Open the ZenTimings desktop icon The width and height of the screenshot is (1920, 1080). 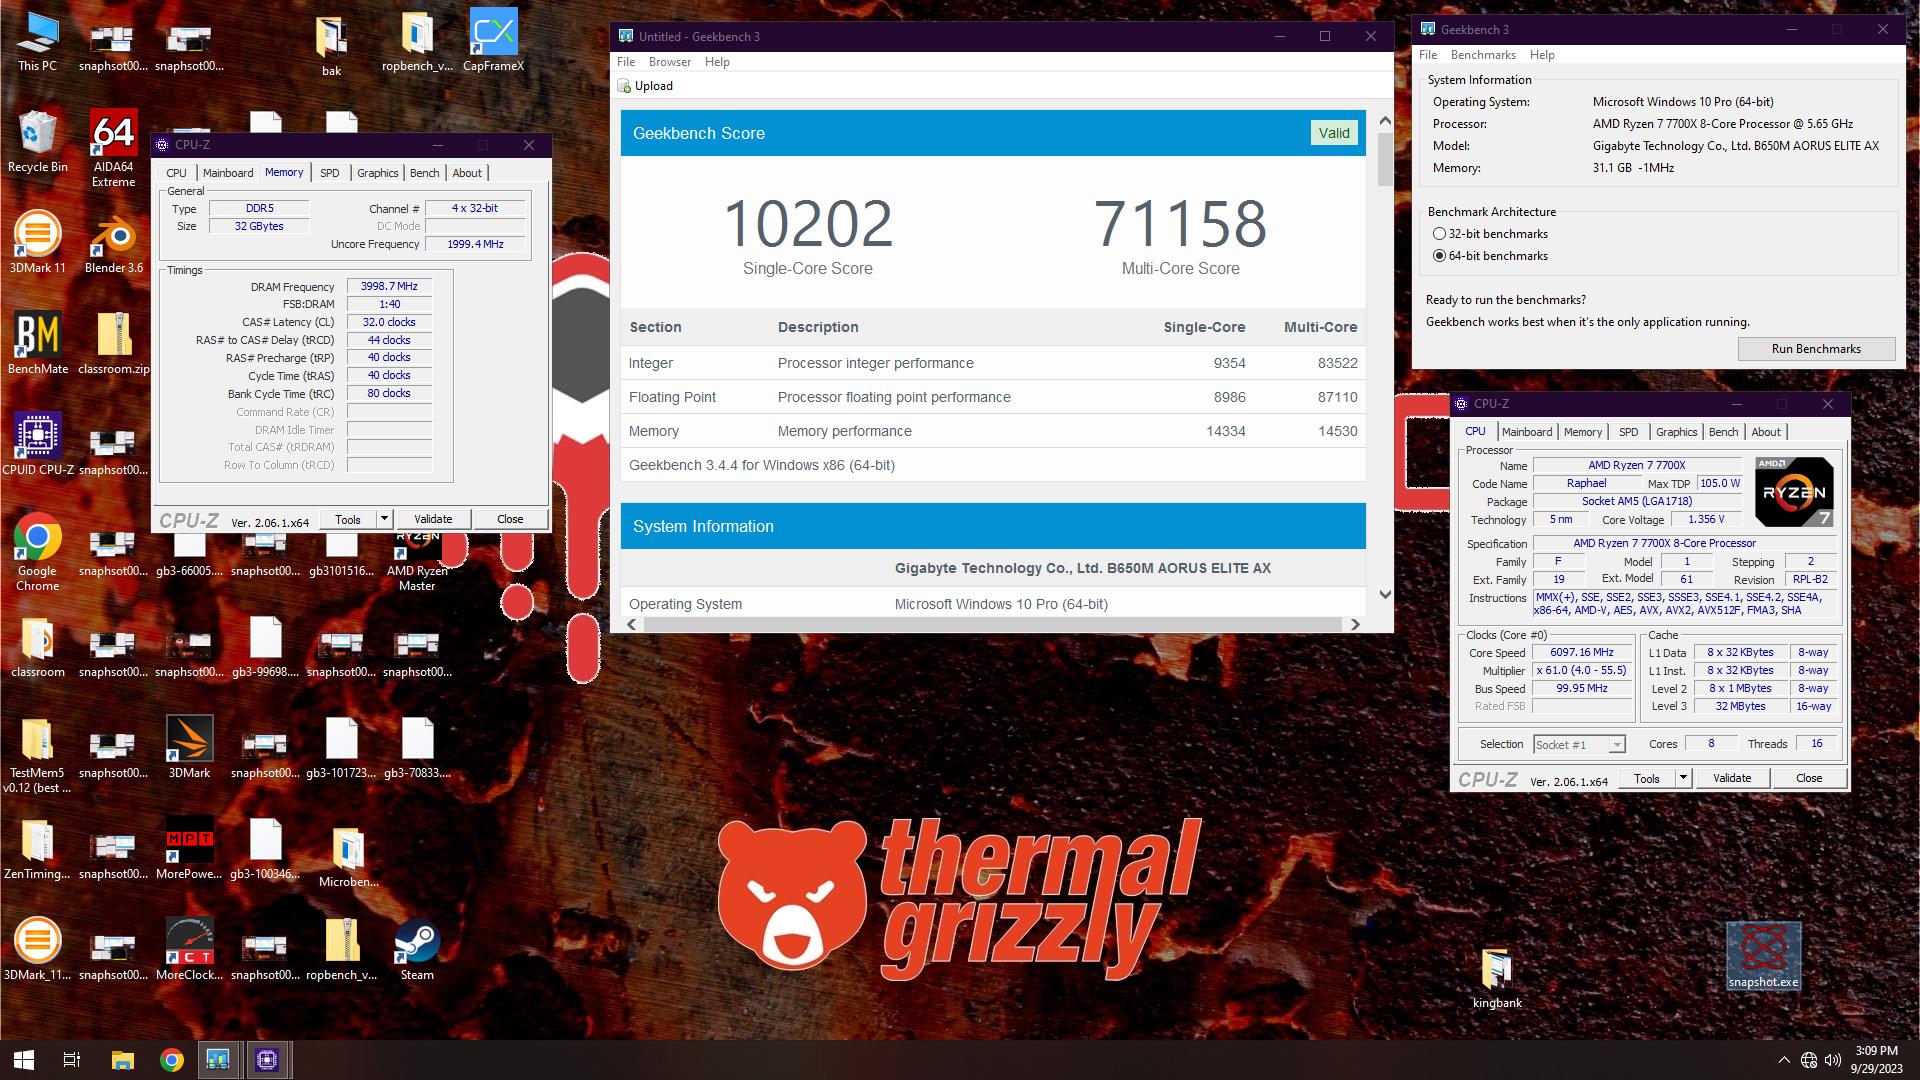coord(38,849)
